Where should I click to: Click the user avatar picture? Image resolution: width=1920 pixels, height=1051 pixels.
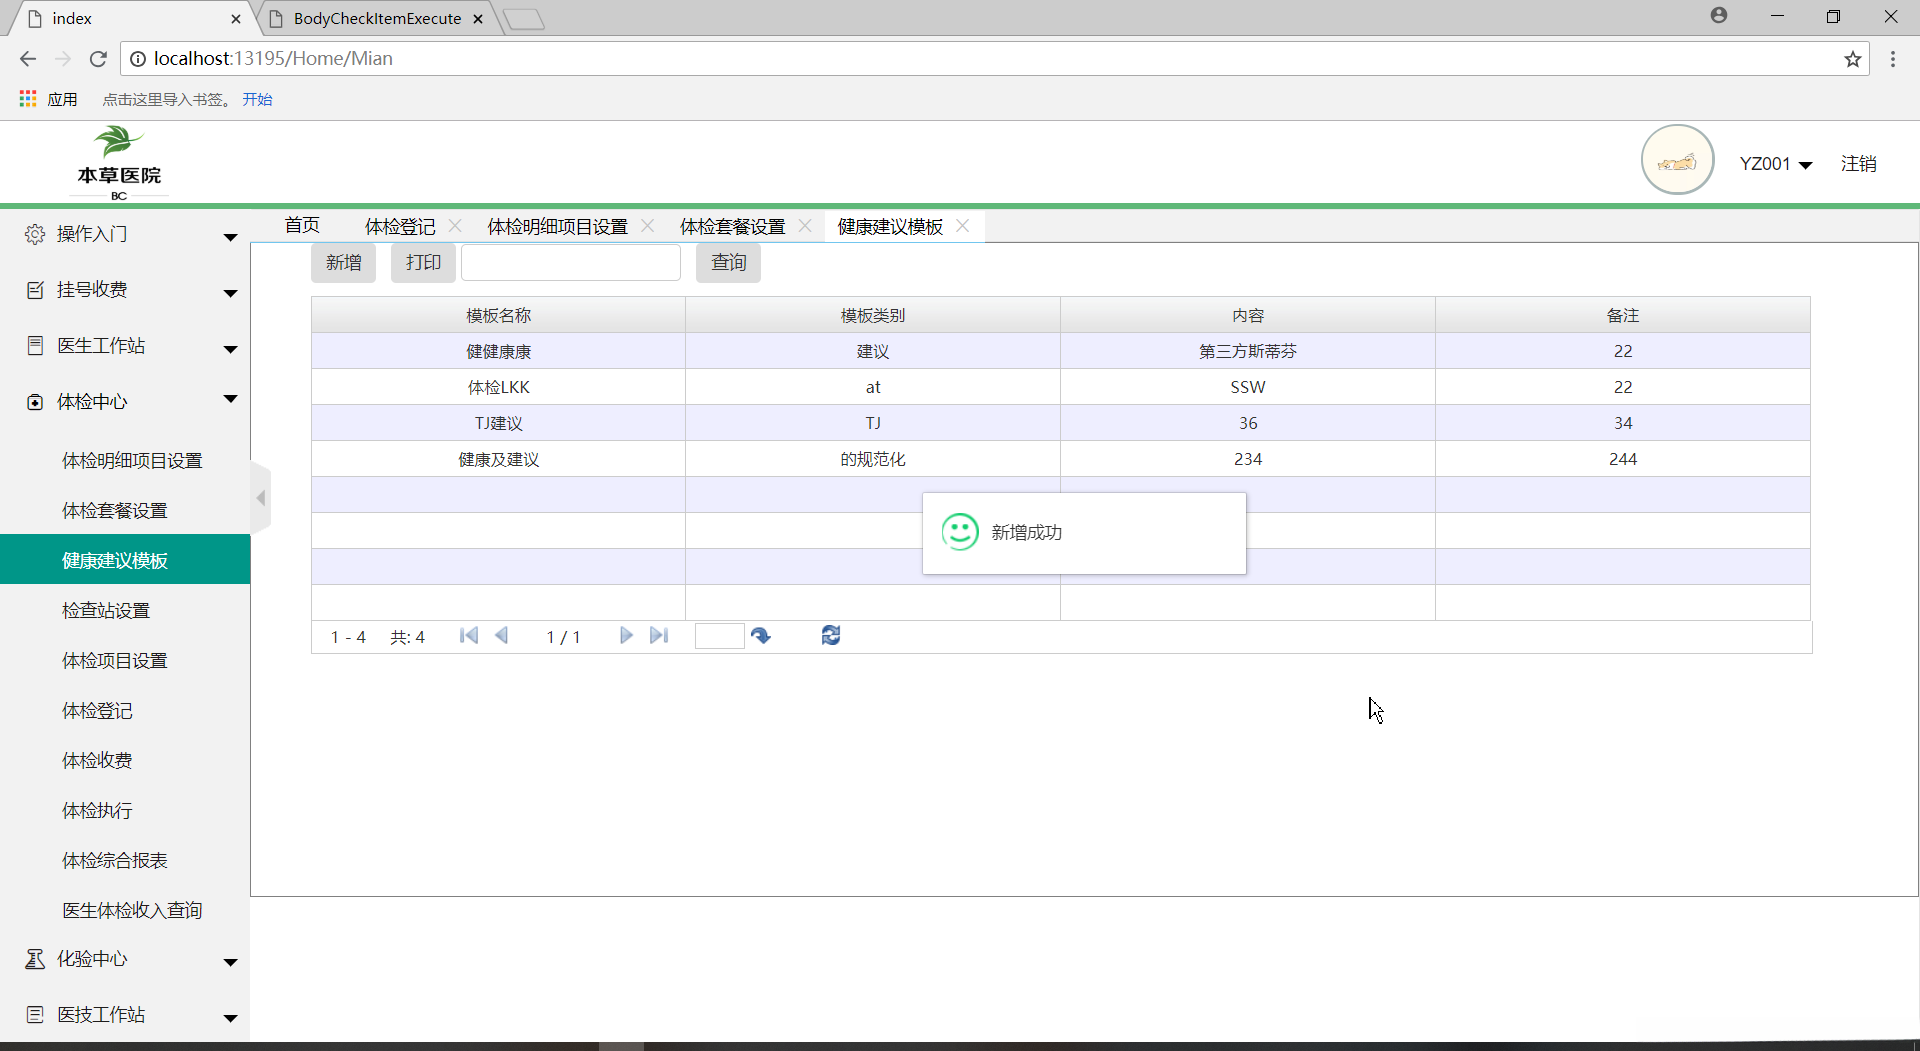[x=1678, y=160]
